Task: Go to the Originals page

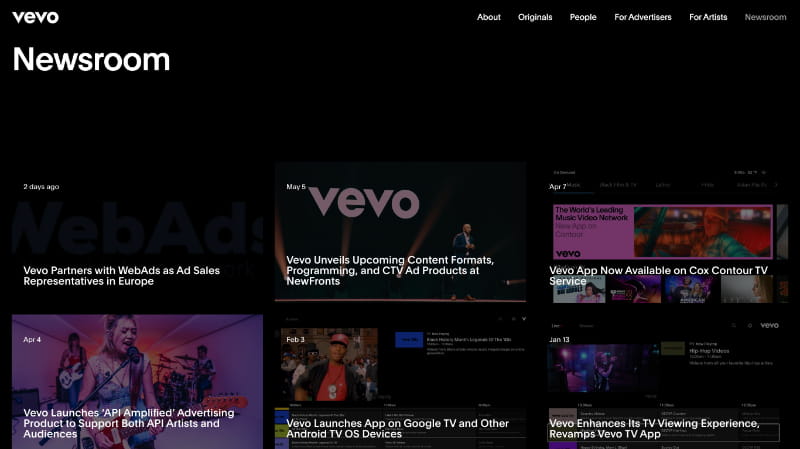Action: (x=535, y=17)
